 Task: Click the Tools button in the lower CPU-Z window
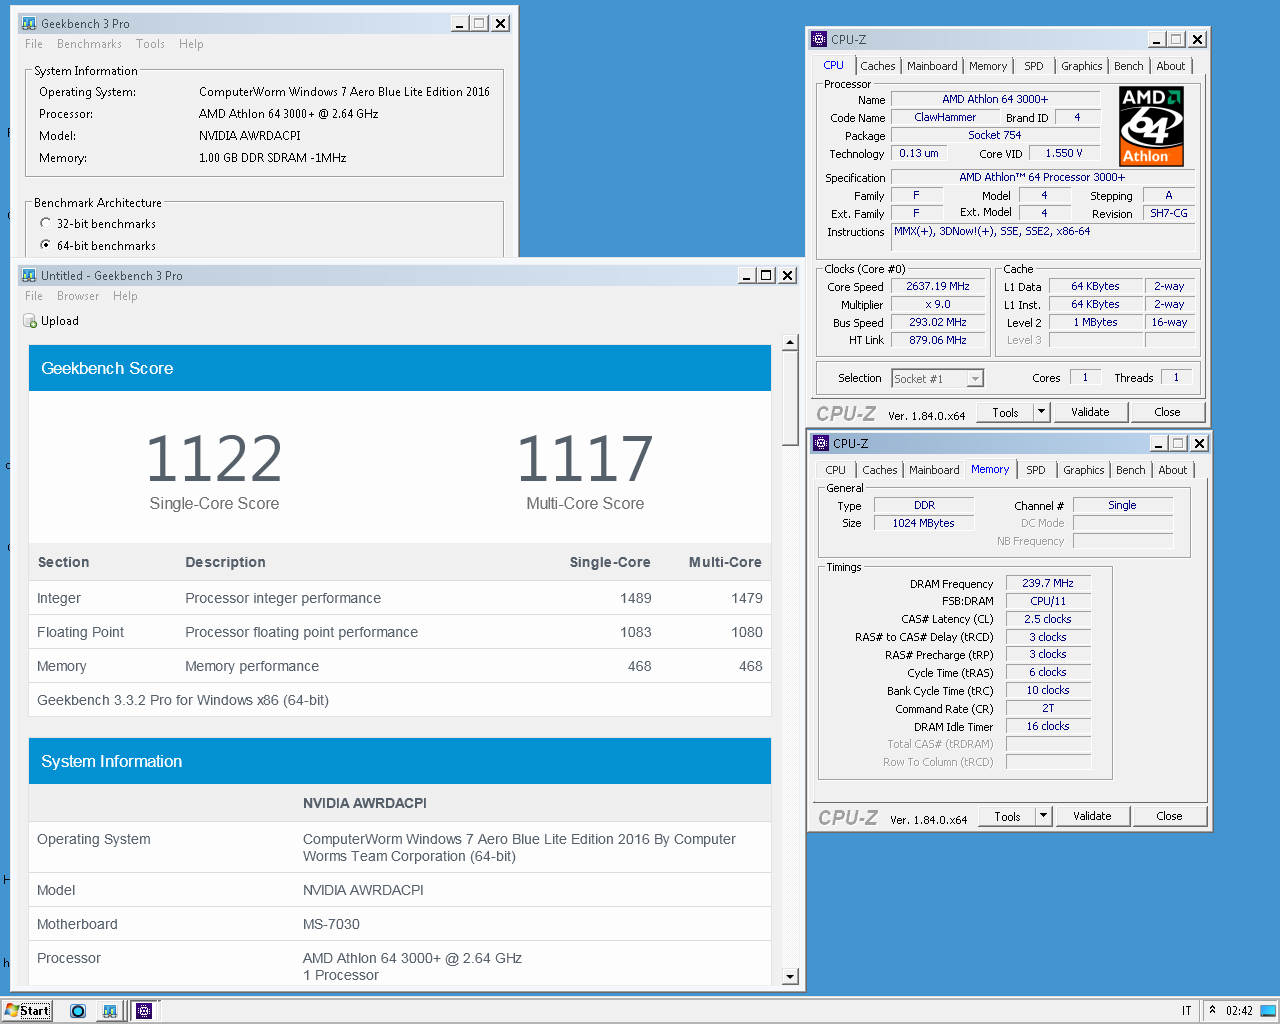point(1007,816)
